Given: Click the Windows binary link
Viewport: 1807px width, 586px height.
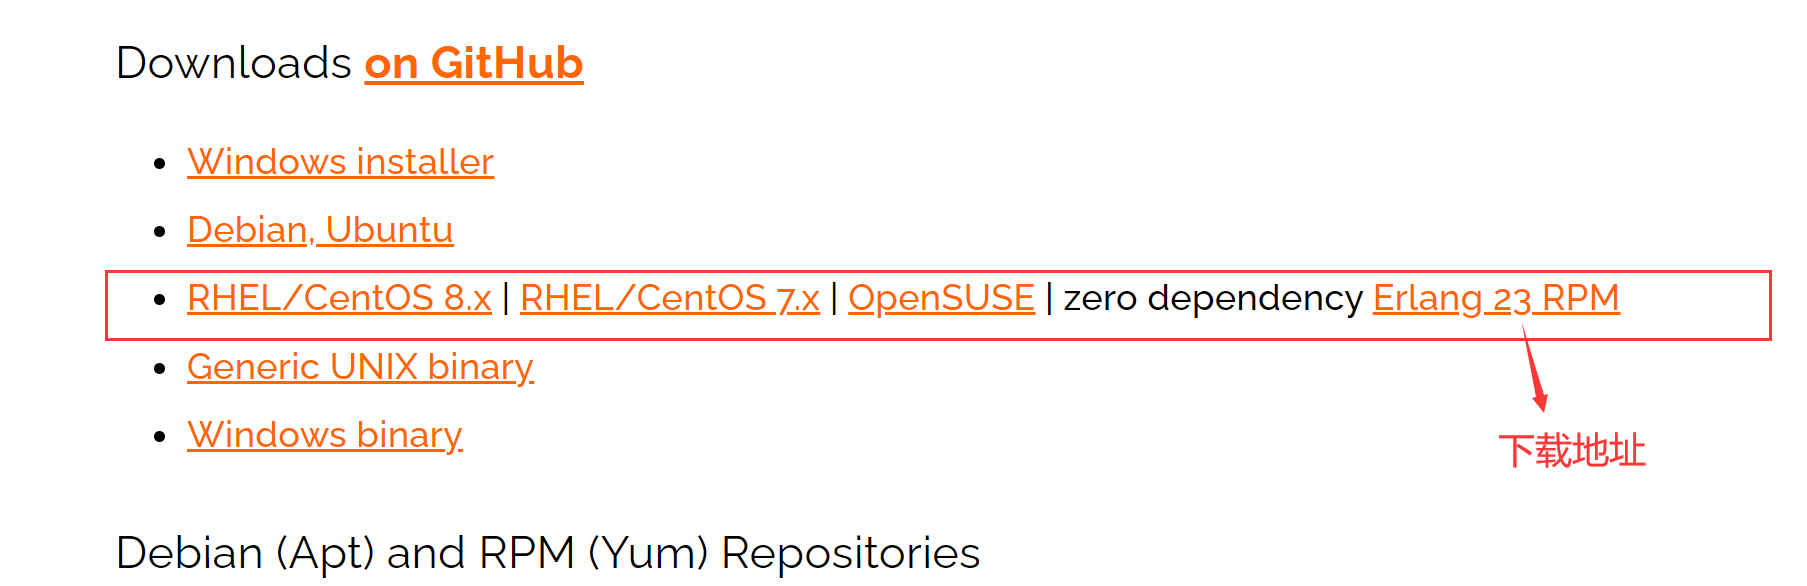Looking at the screenshot, I should (x=325, y=435).
